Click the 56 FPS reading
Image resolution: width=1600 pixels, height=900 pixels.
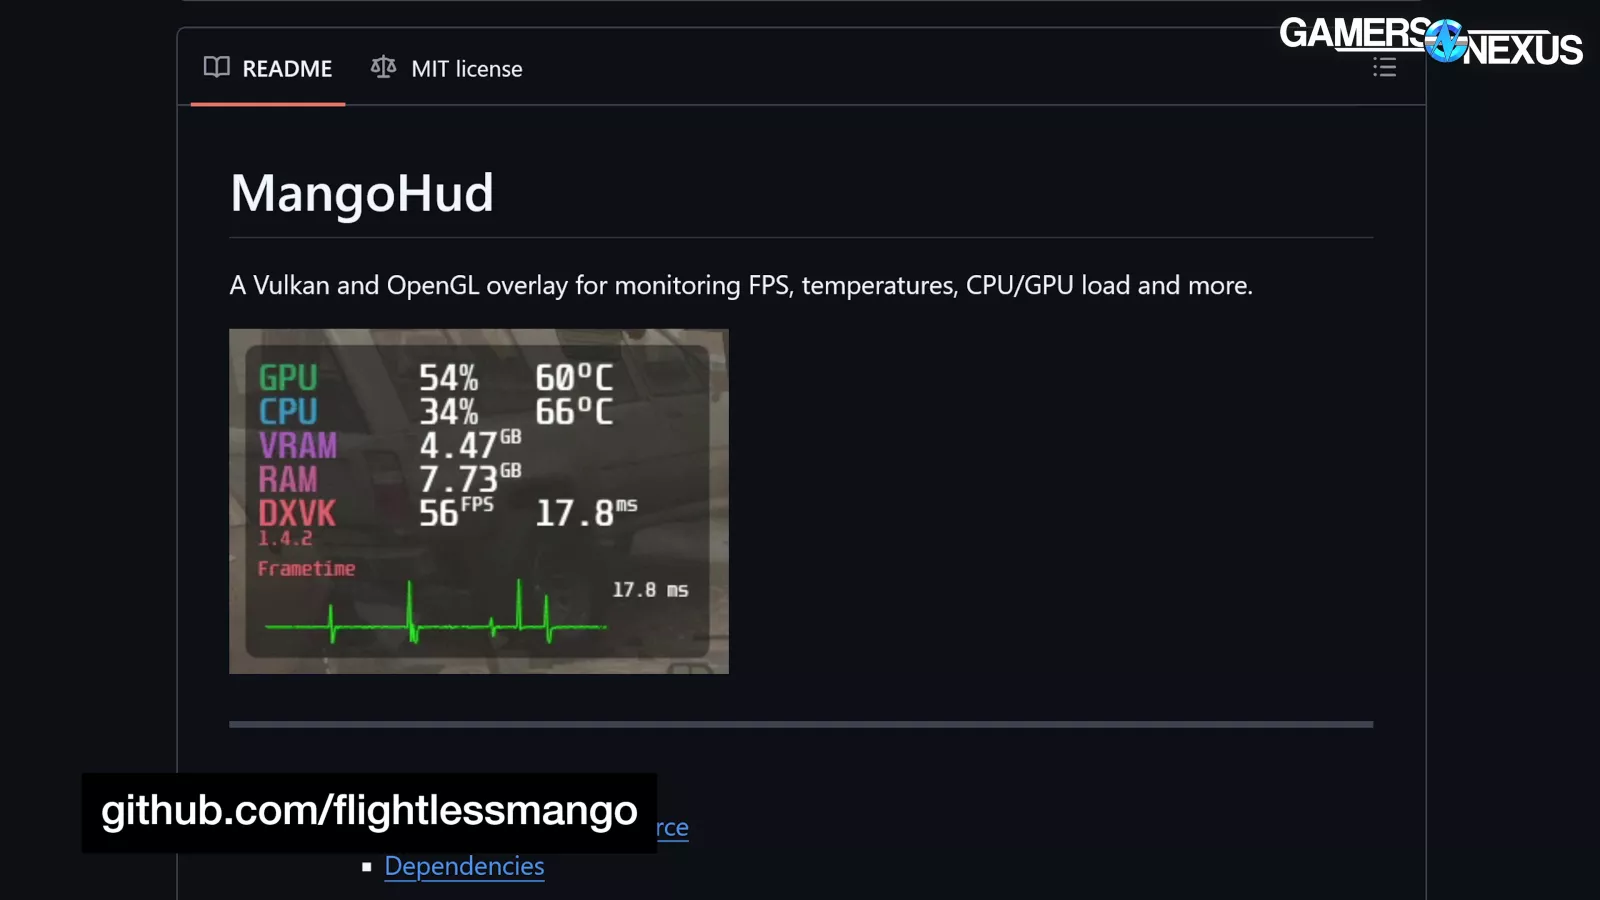[456, 512]
